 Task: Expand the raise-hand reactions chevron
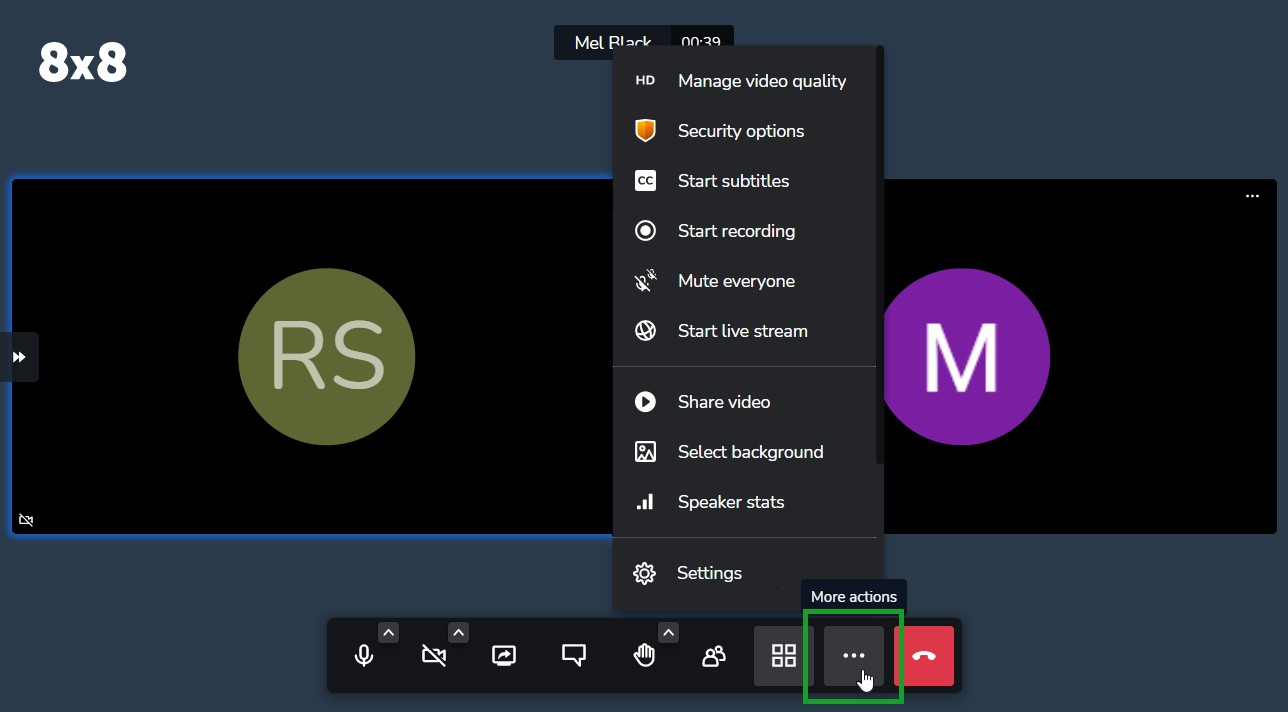(669, 632)
